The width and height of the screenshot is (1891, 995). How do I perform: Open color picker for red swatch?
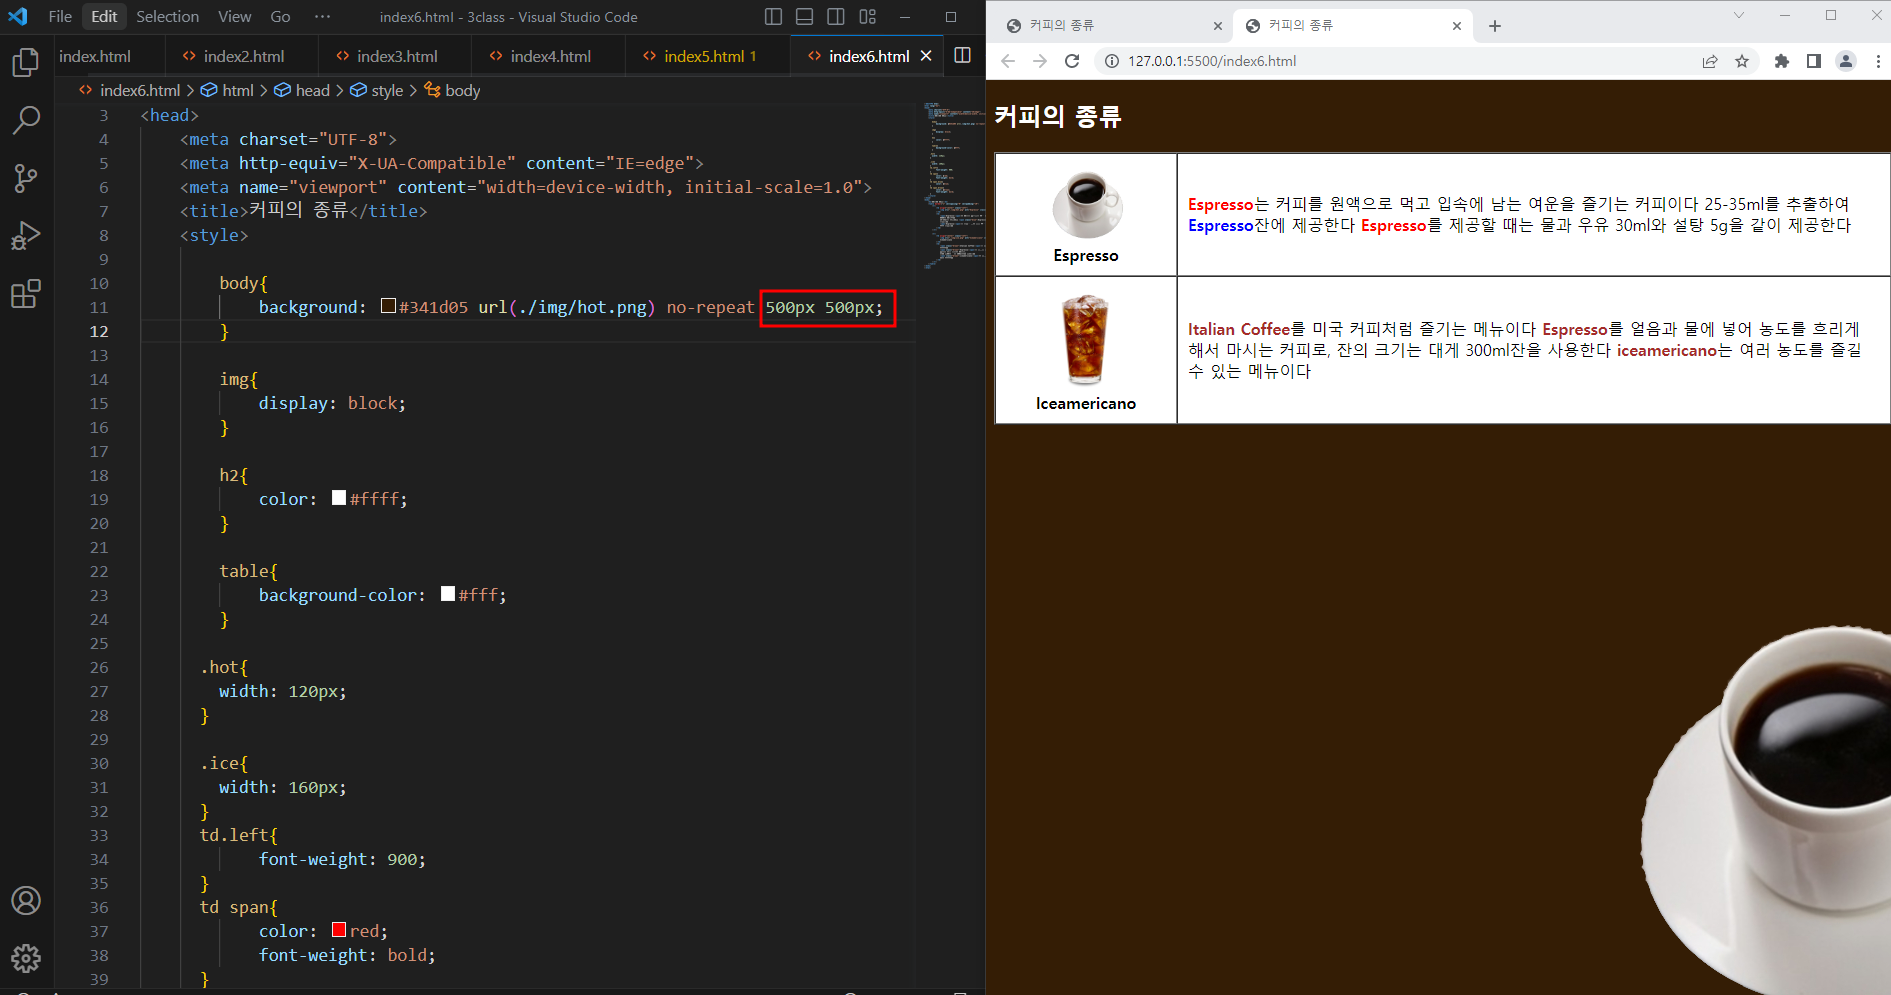coord(339,930)
